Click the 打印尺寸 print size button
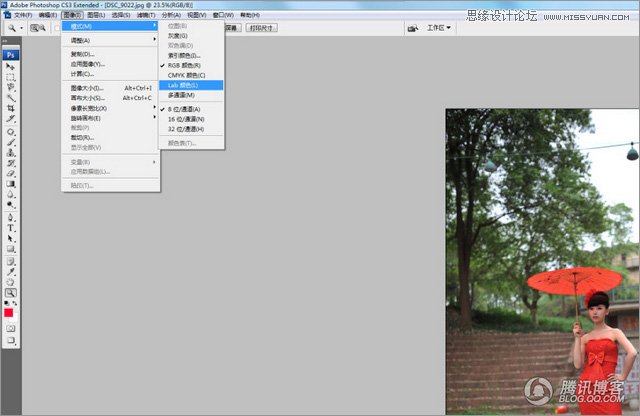Viewport: 640px width, 416px height. (x=262, y=28)
